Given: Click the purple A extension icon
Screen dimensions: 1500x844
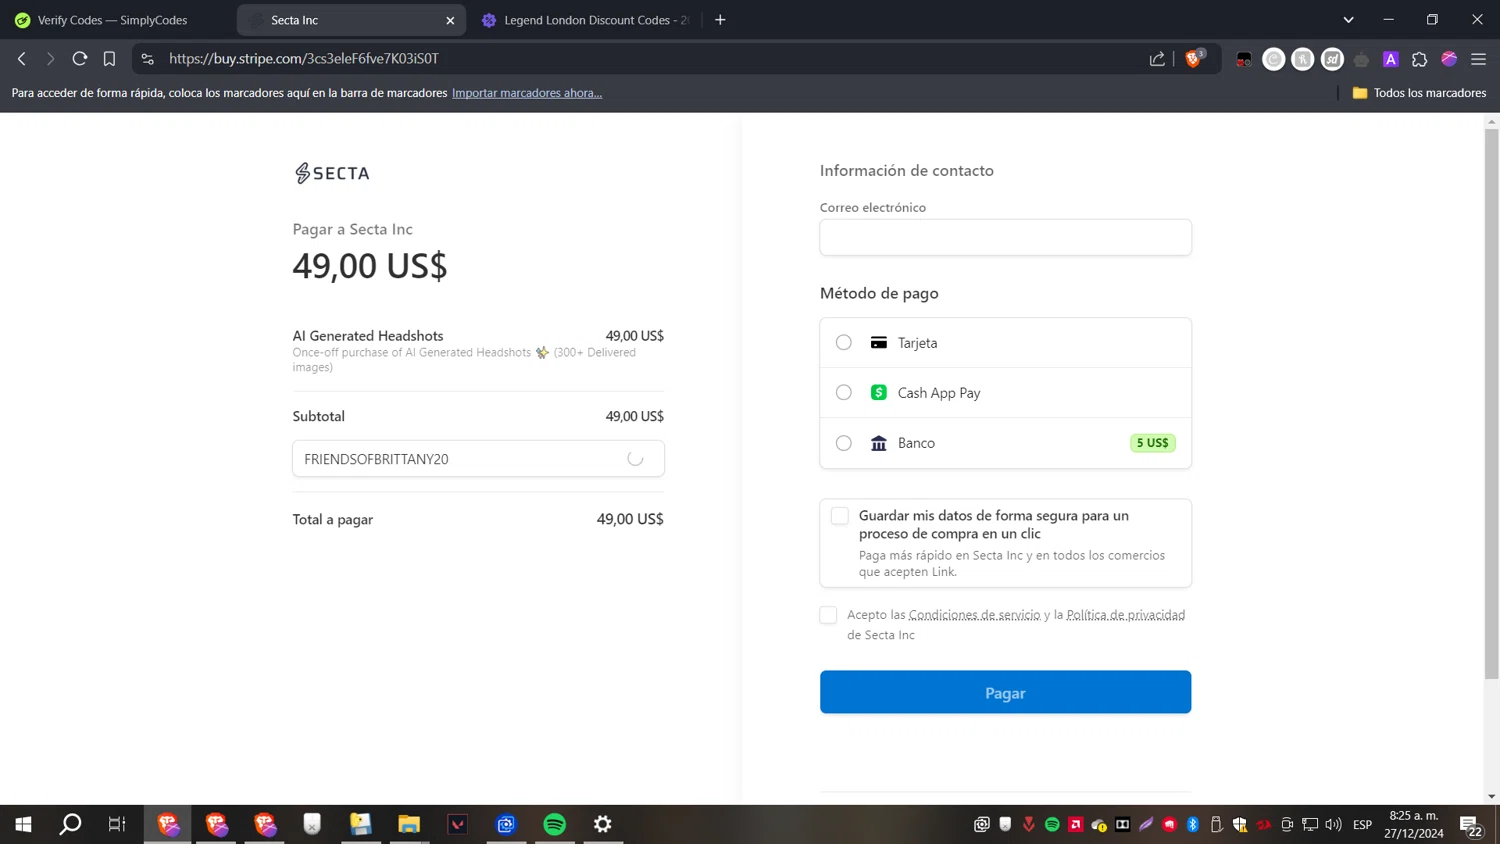Looking at the screenshot, I should [x=1390, y=59].
